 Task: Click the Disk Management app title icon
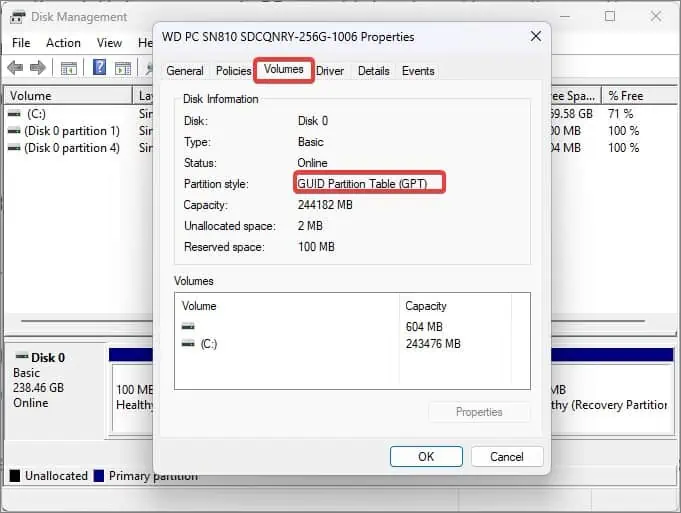(x=17, y=17)
